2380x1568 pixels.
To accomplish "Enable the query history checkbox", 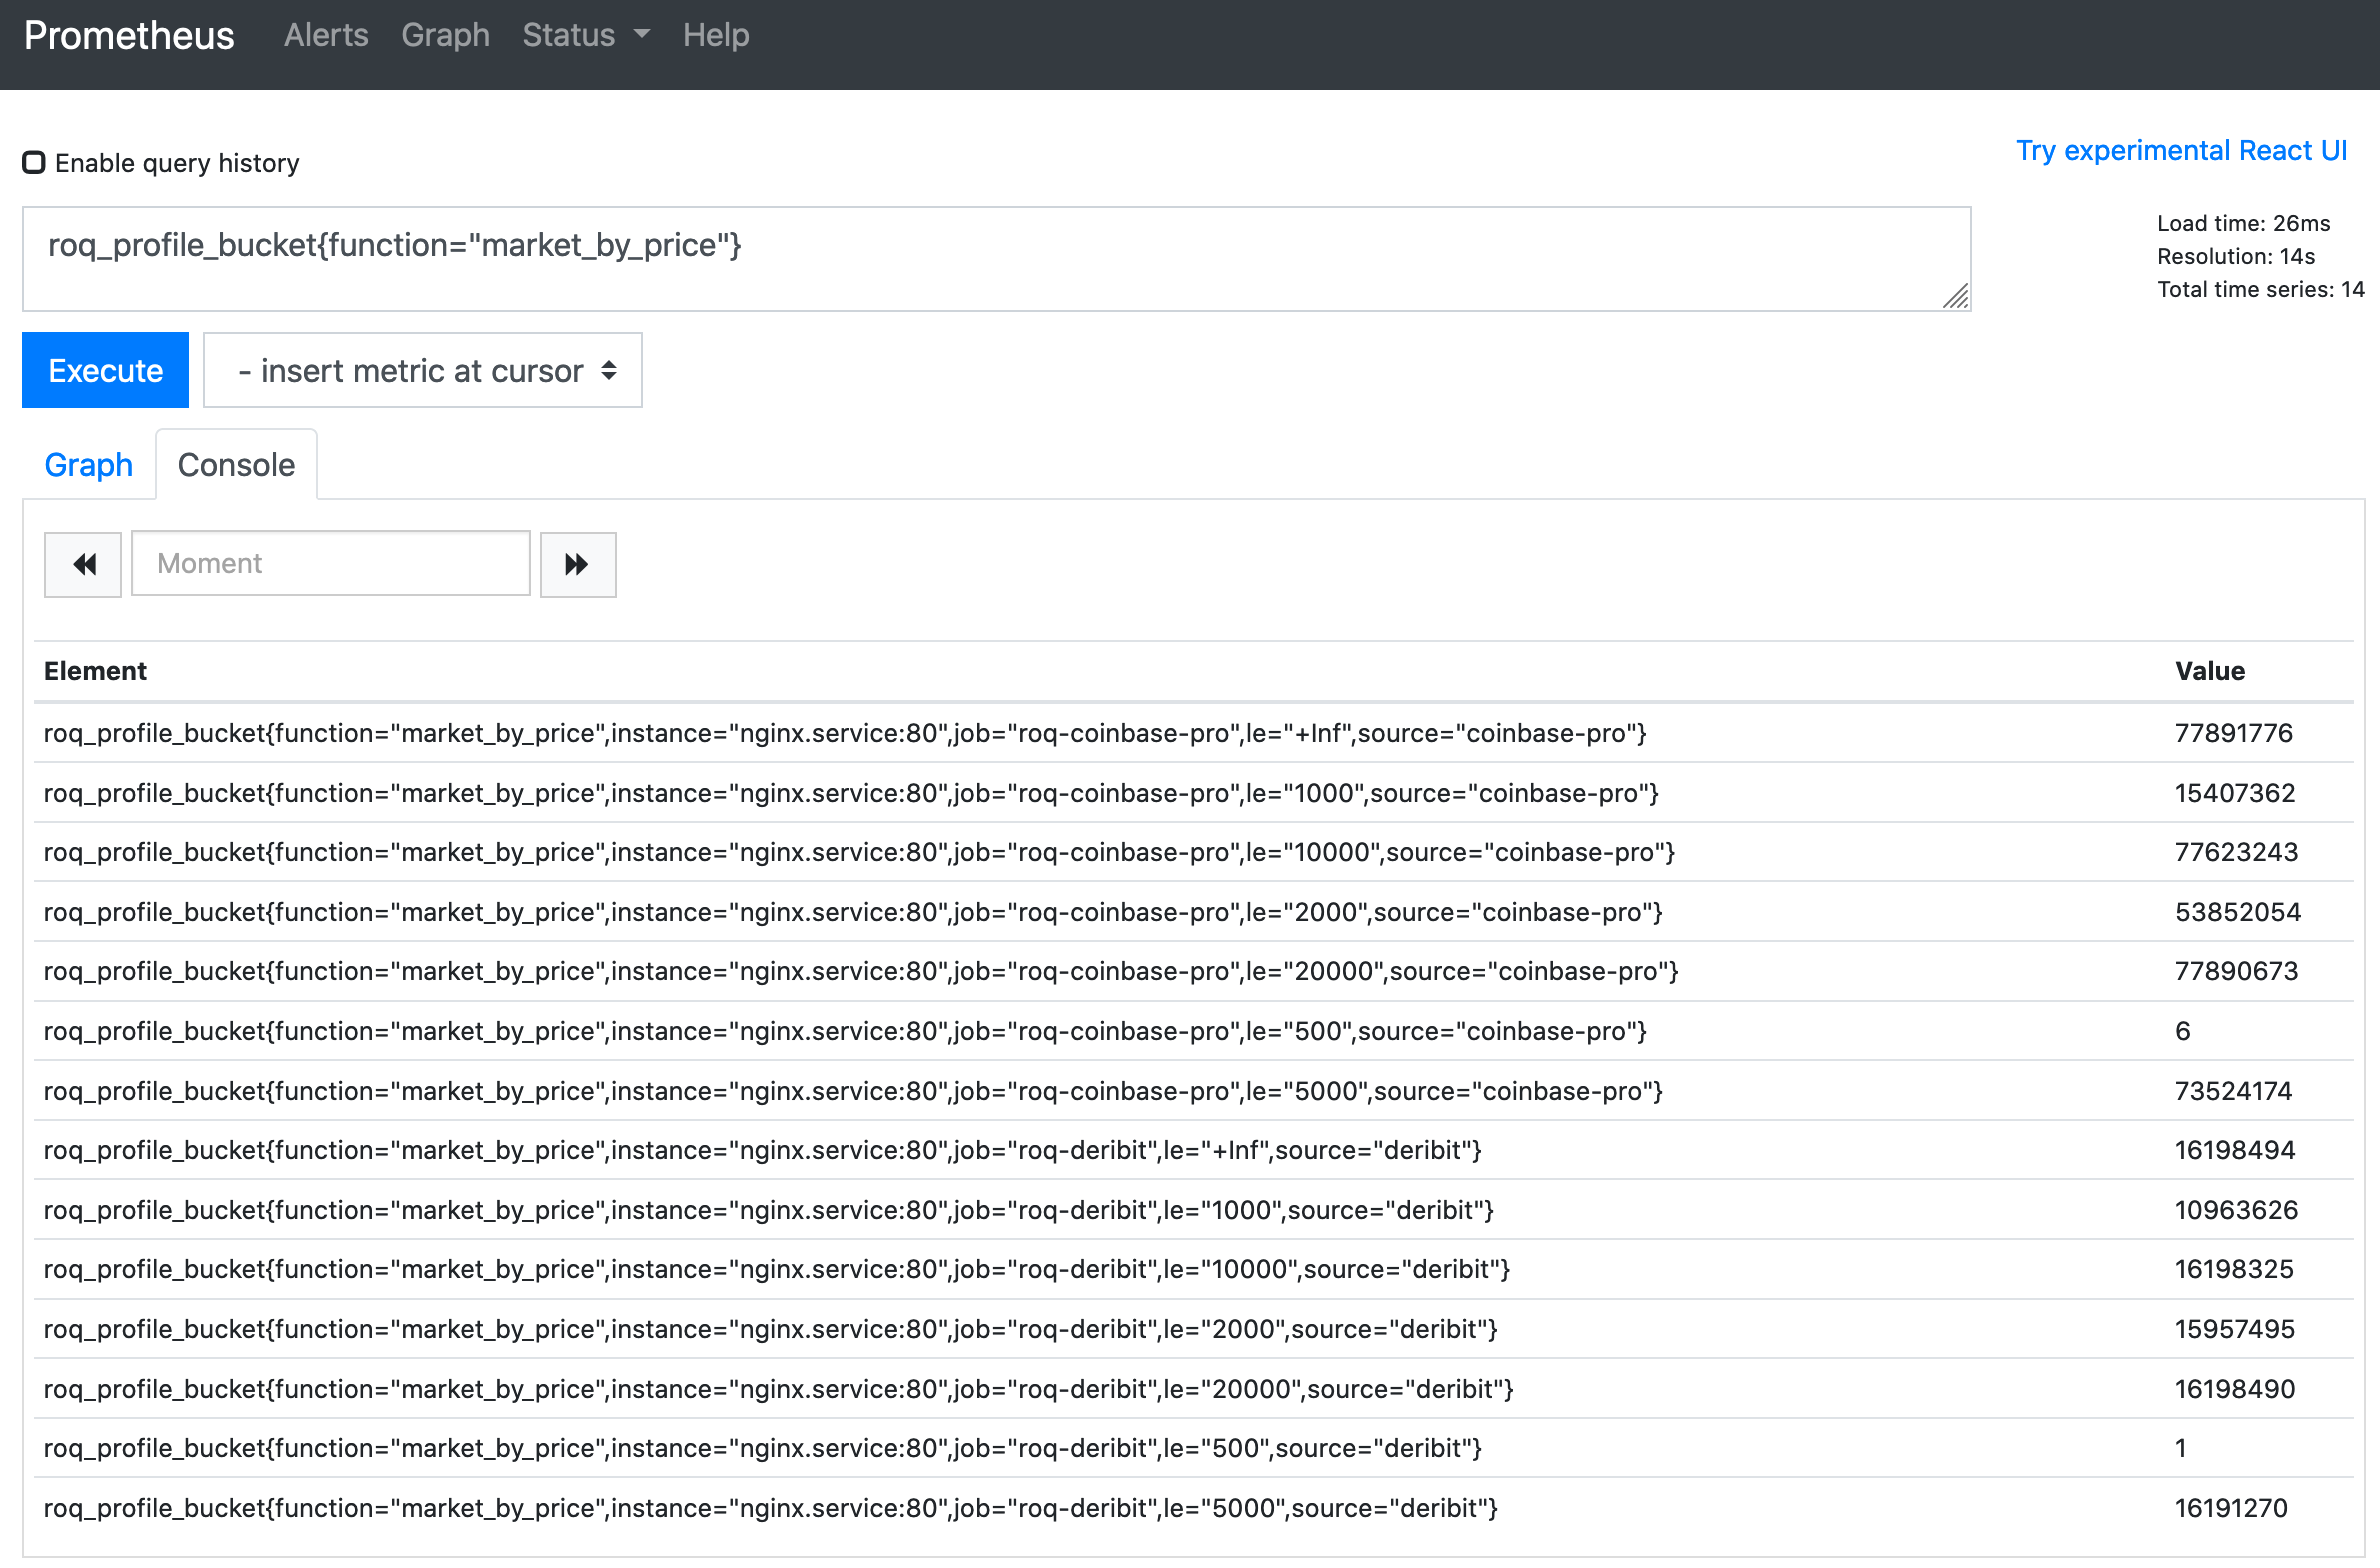I will [x=34, y=162].
